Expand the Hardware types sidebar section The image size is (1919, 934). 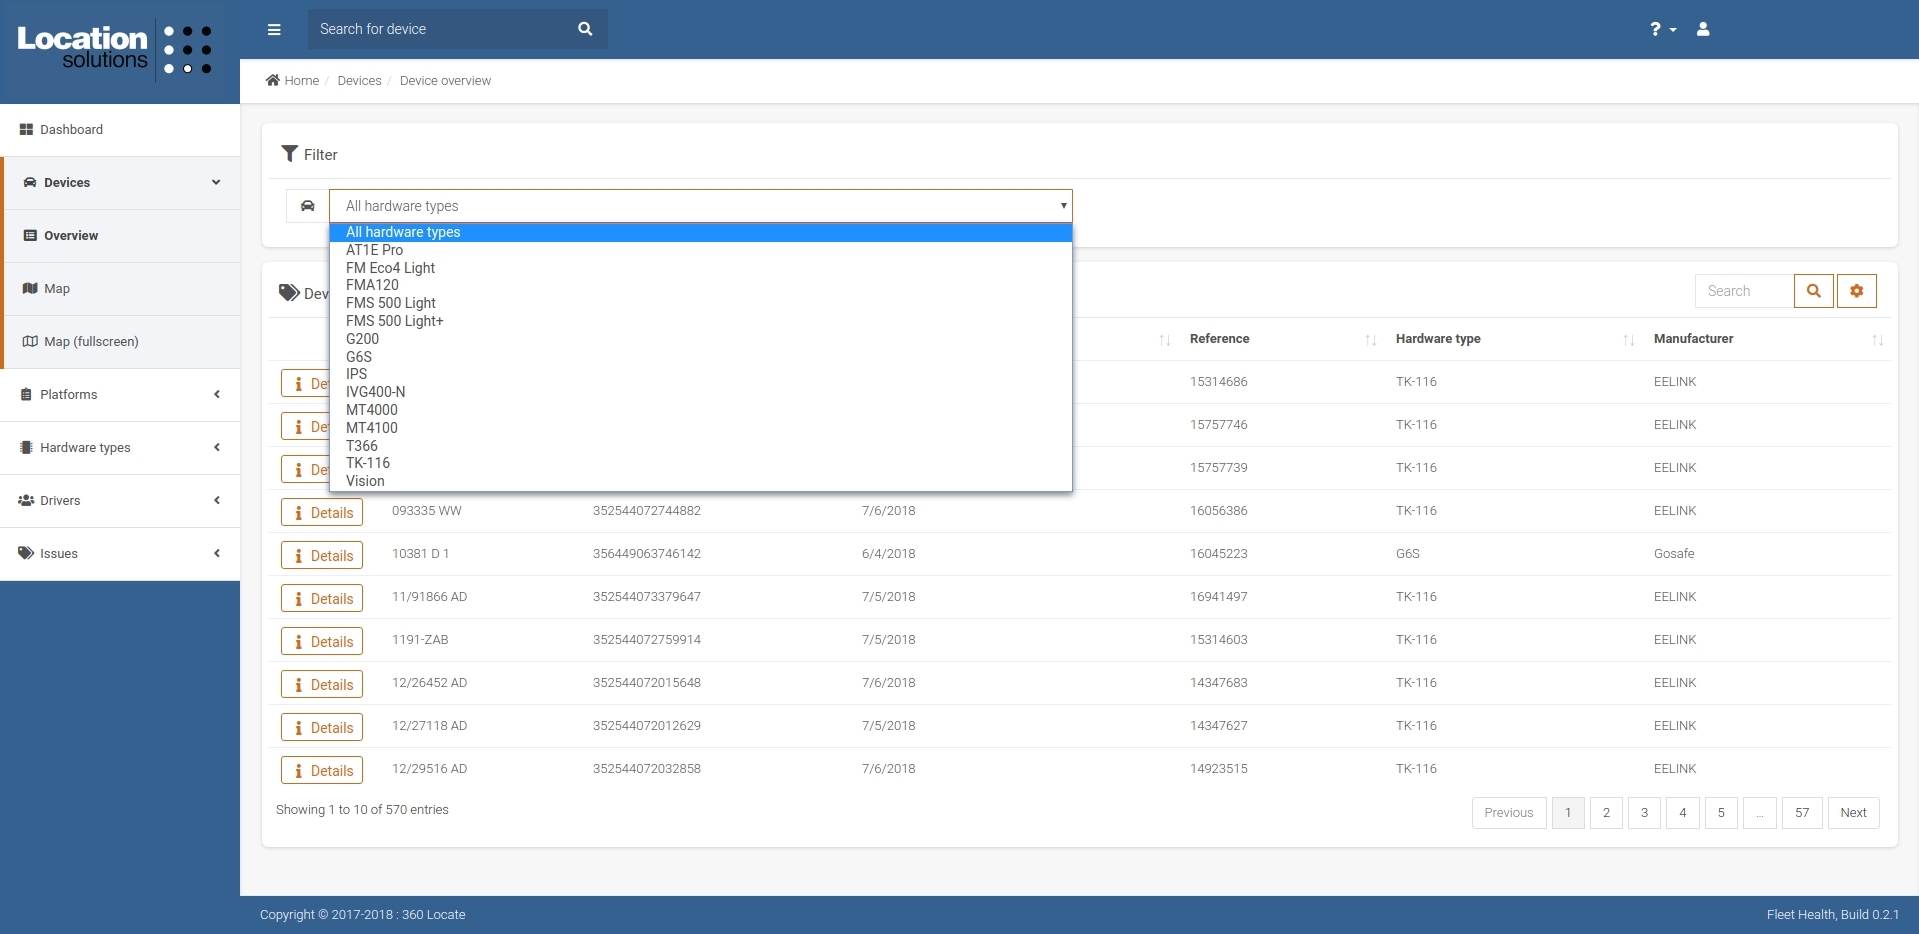85,447
